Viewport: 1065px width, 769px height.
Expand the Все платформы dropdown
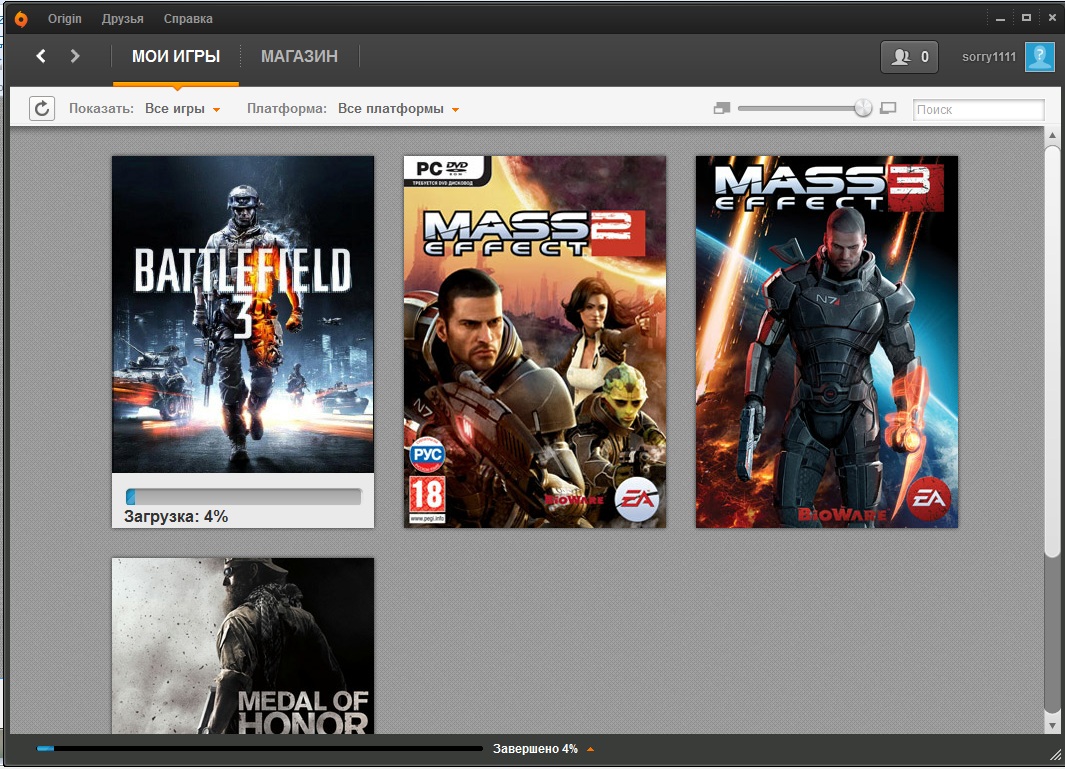399,109
